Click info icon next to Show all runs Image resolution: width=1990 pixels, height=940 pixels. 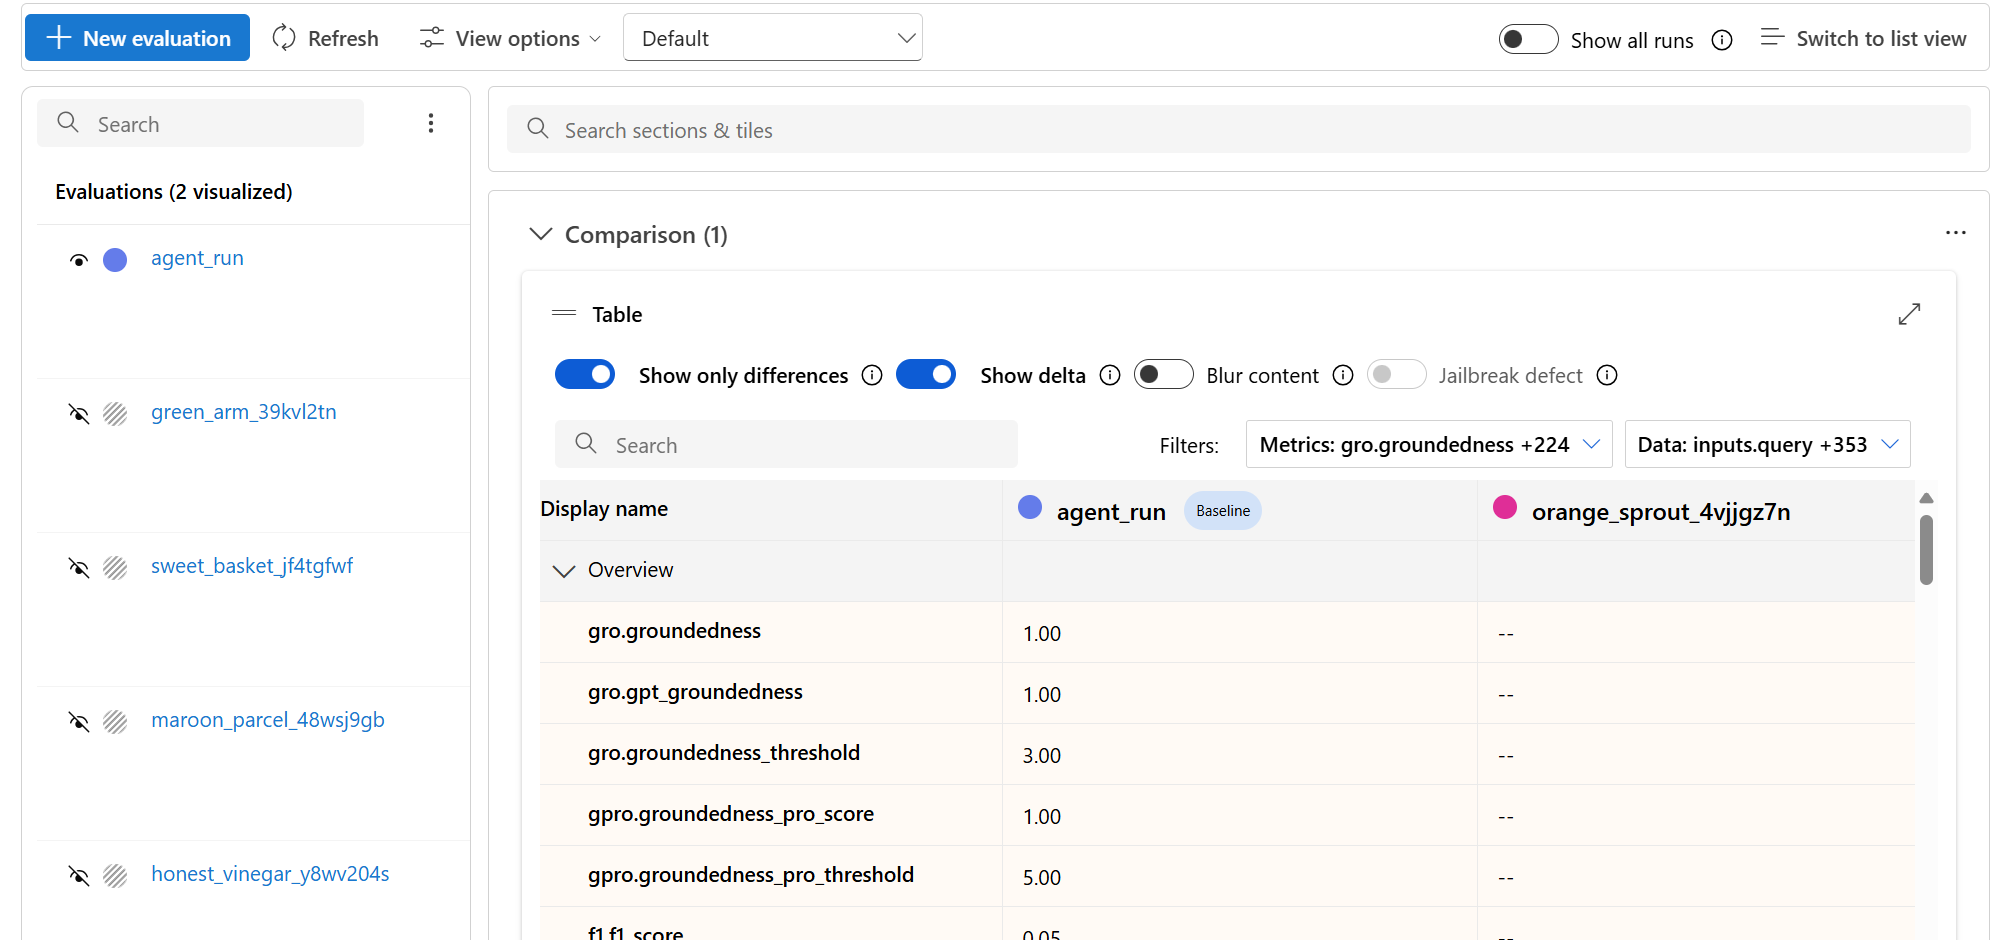pyautogui.click(x=1722, y=40)
